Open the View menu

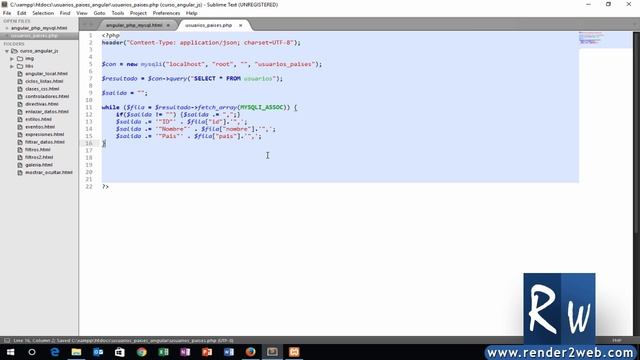pos(82,13)
